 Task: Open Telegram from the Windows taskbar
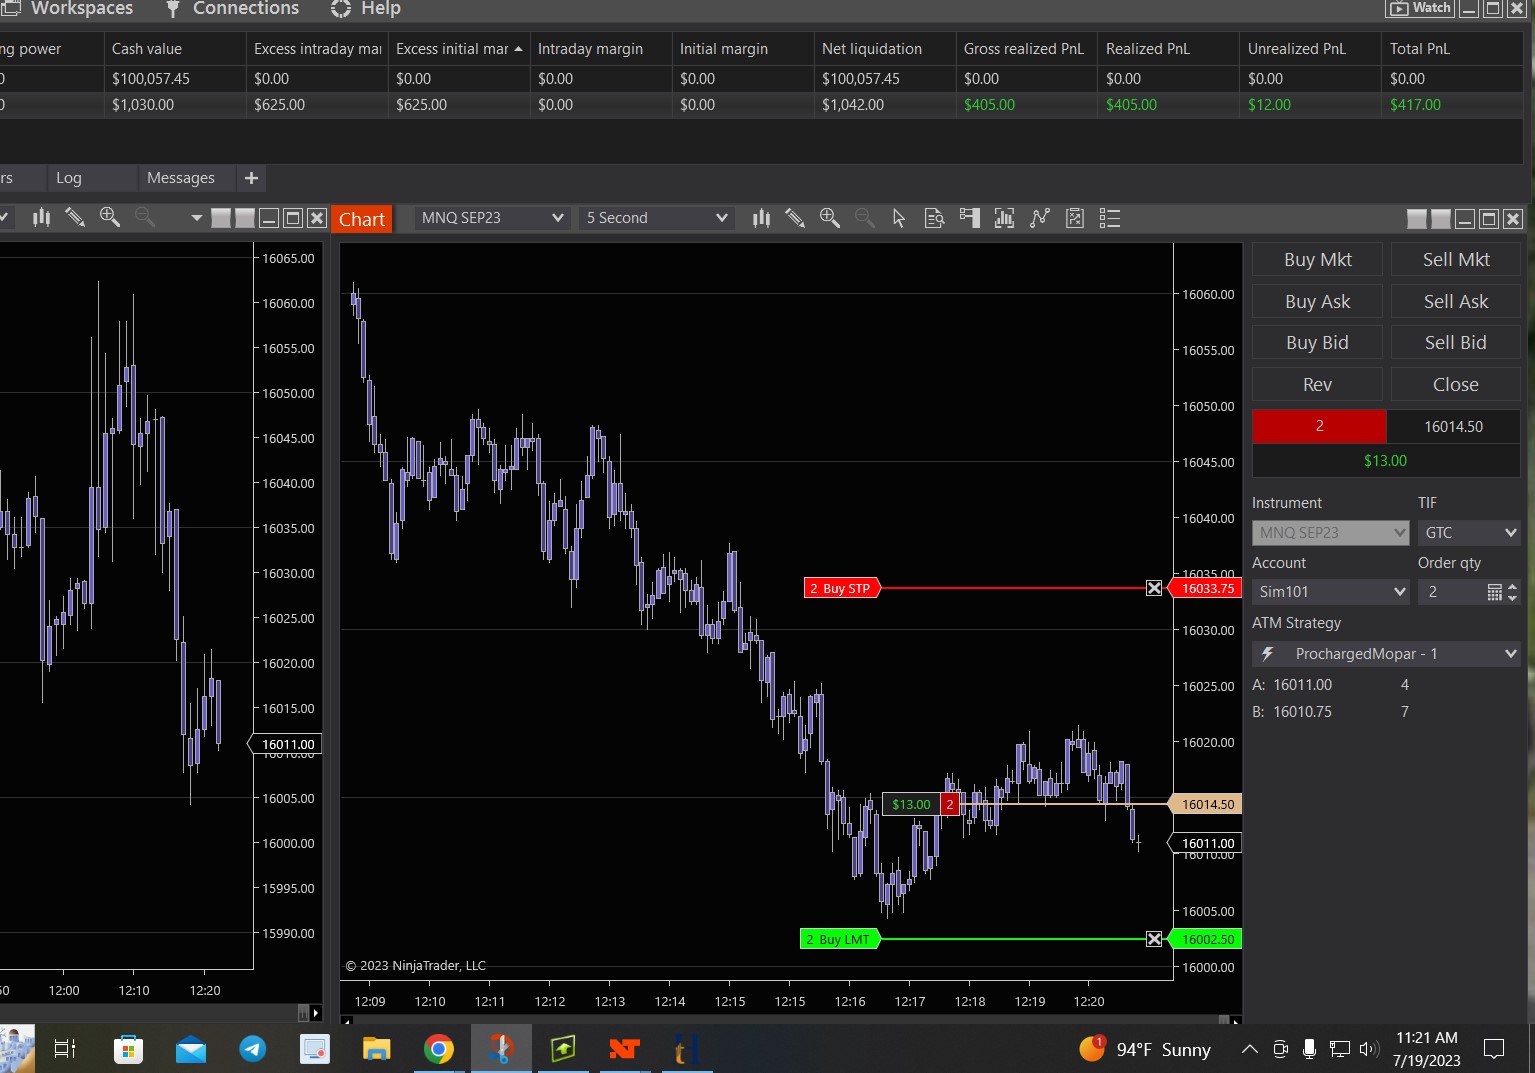click(x=252, y=1049)
